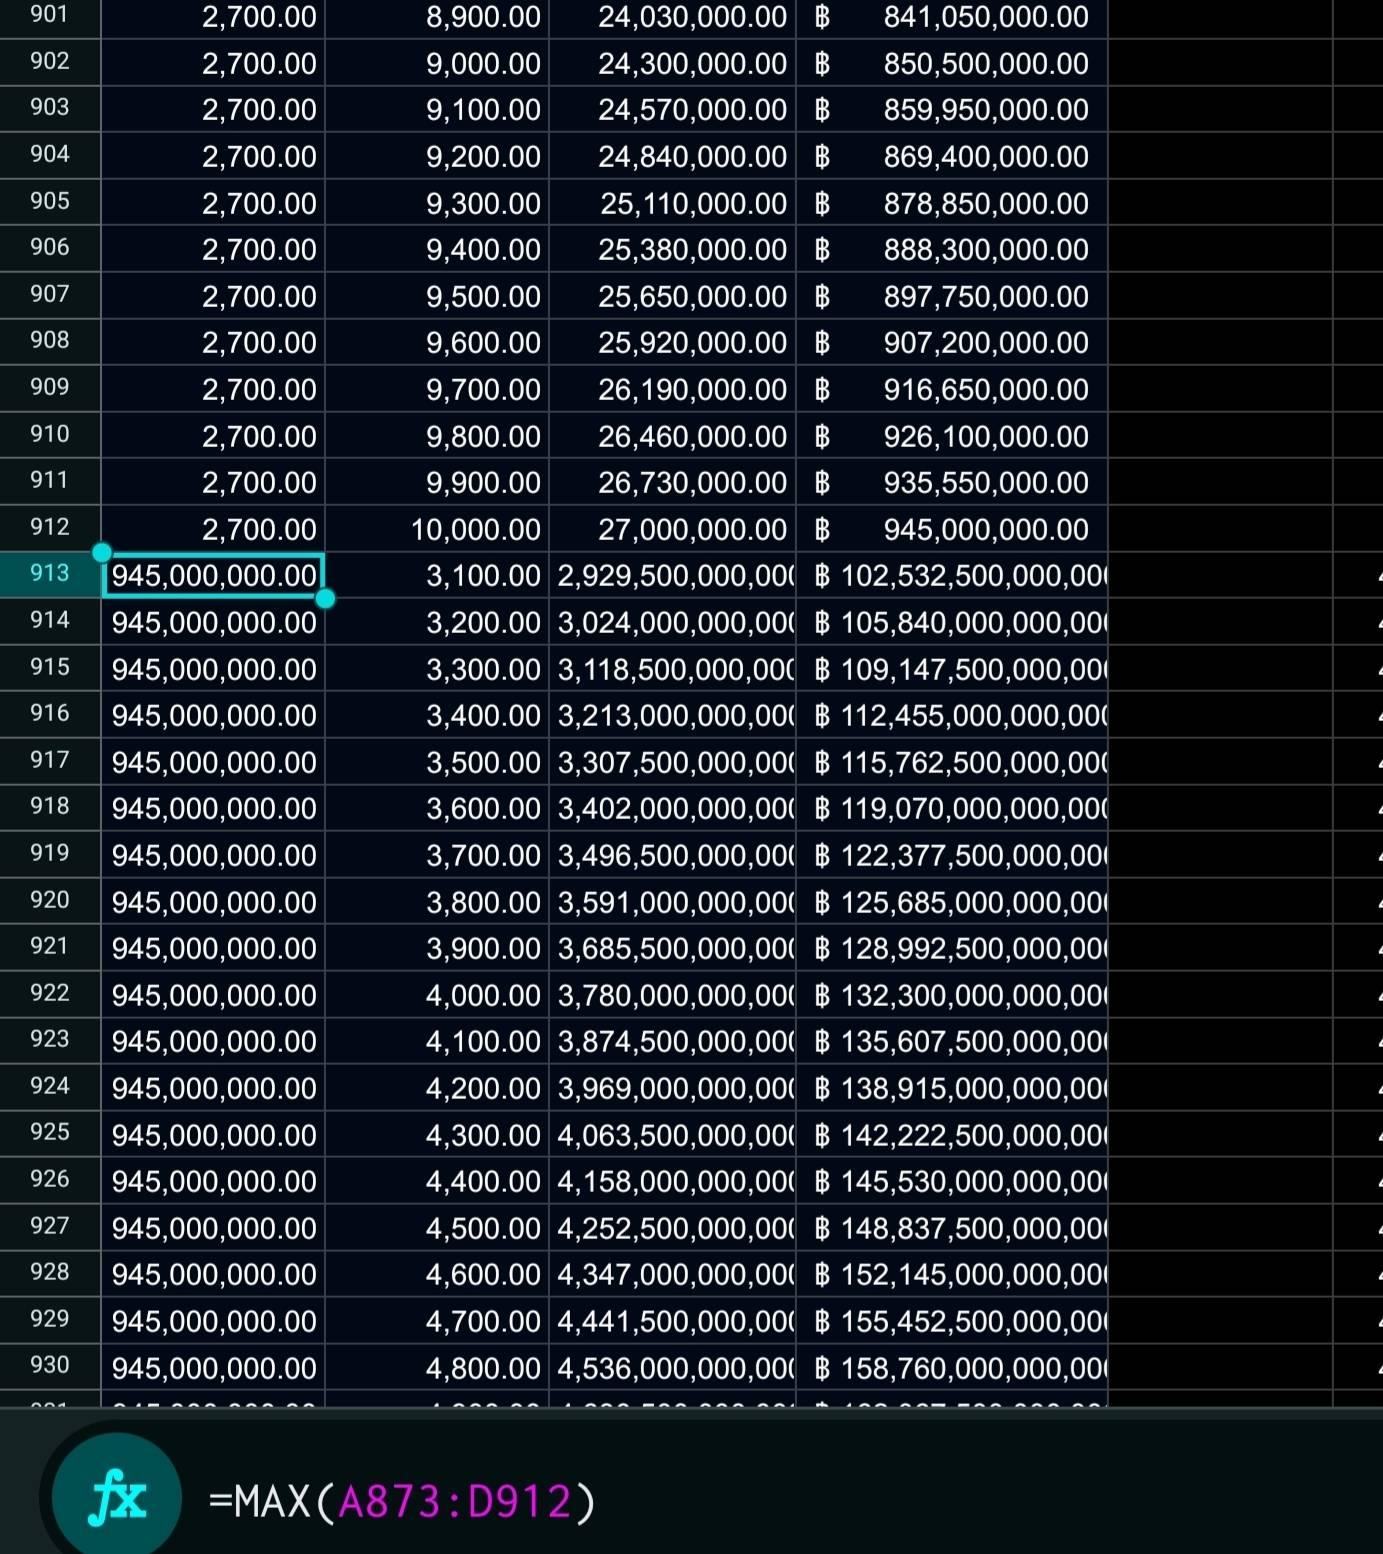Select row header 908
Screen dimensions: 1383x1554
click(50, 341)
